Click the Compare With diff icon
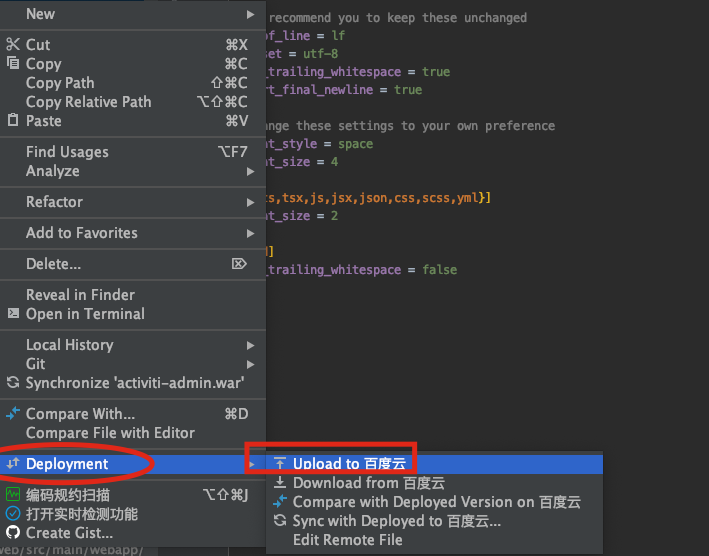Viewport: 709px width, 556px height. (13, 413)
